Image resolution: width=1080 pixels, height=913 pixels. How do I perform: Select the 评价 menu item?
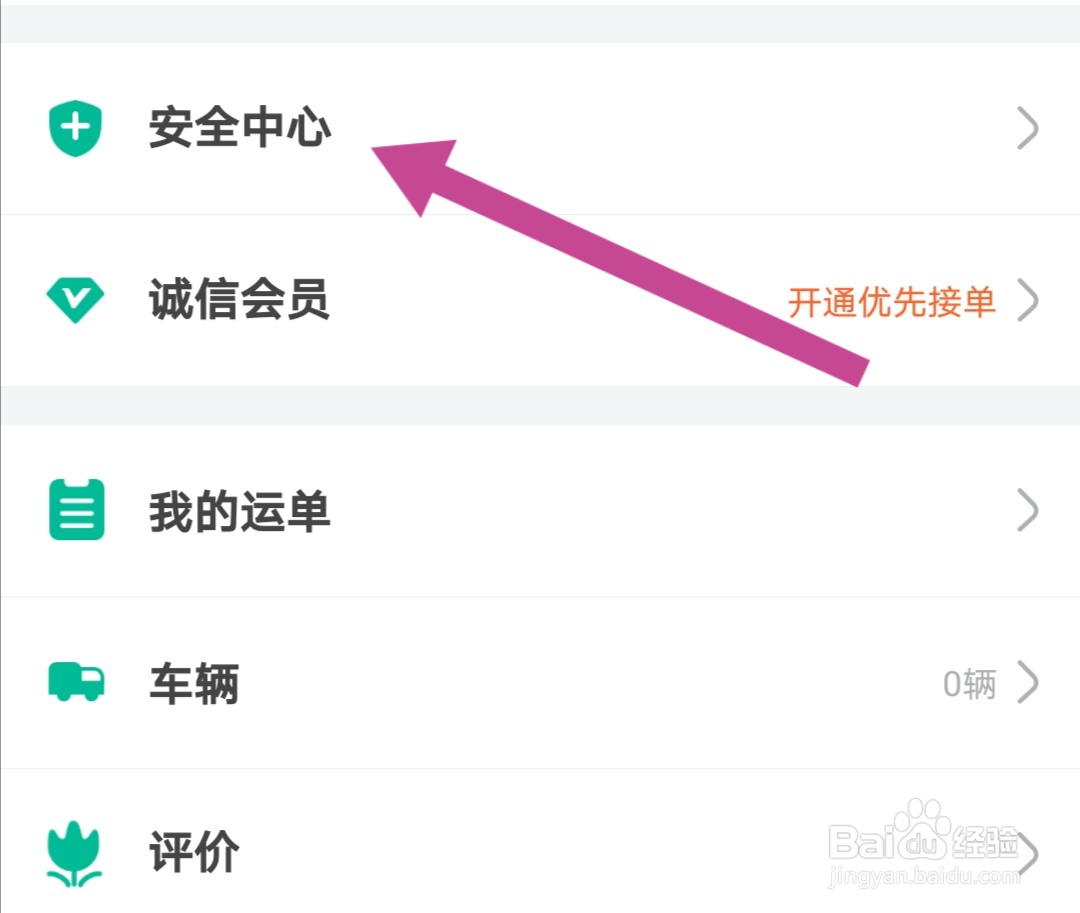(194, 854)
